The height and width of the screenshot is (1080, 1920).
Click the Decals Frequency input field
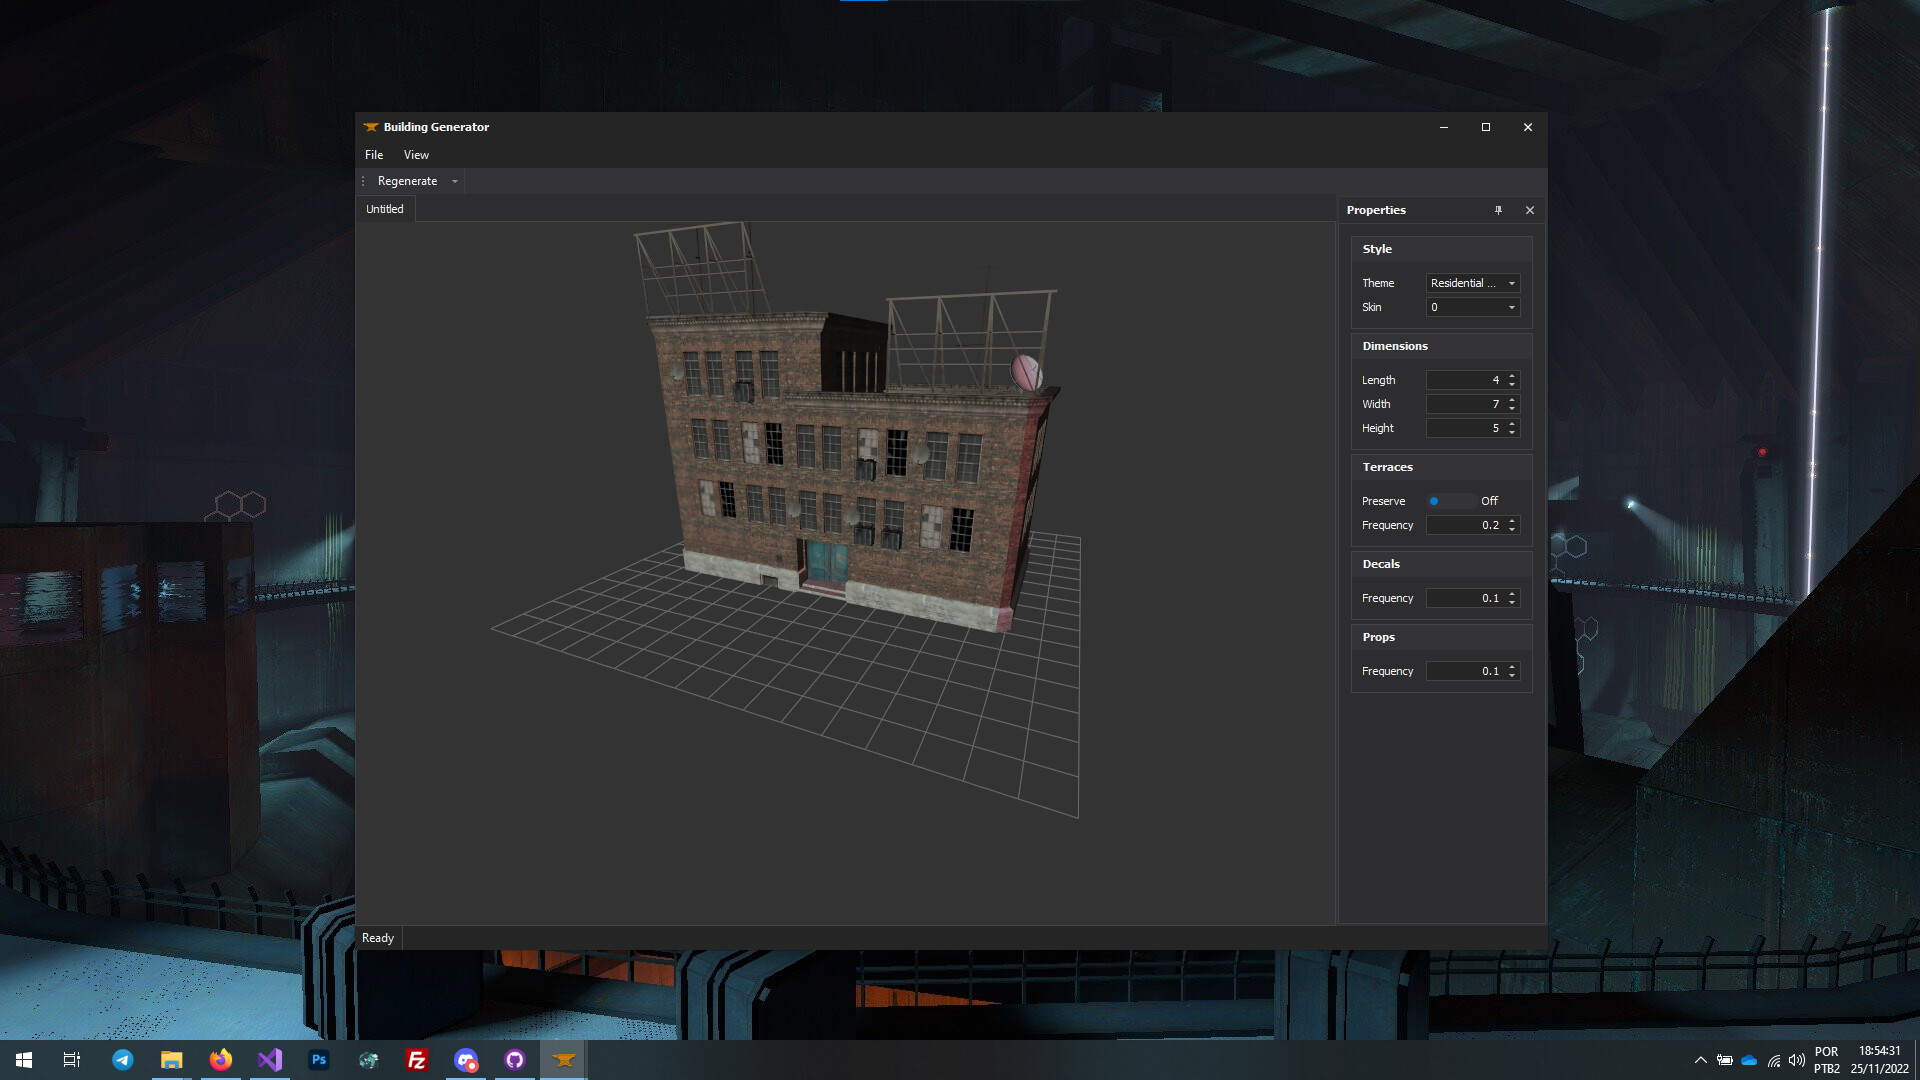tap(1470, 597)
